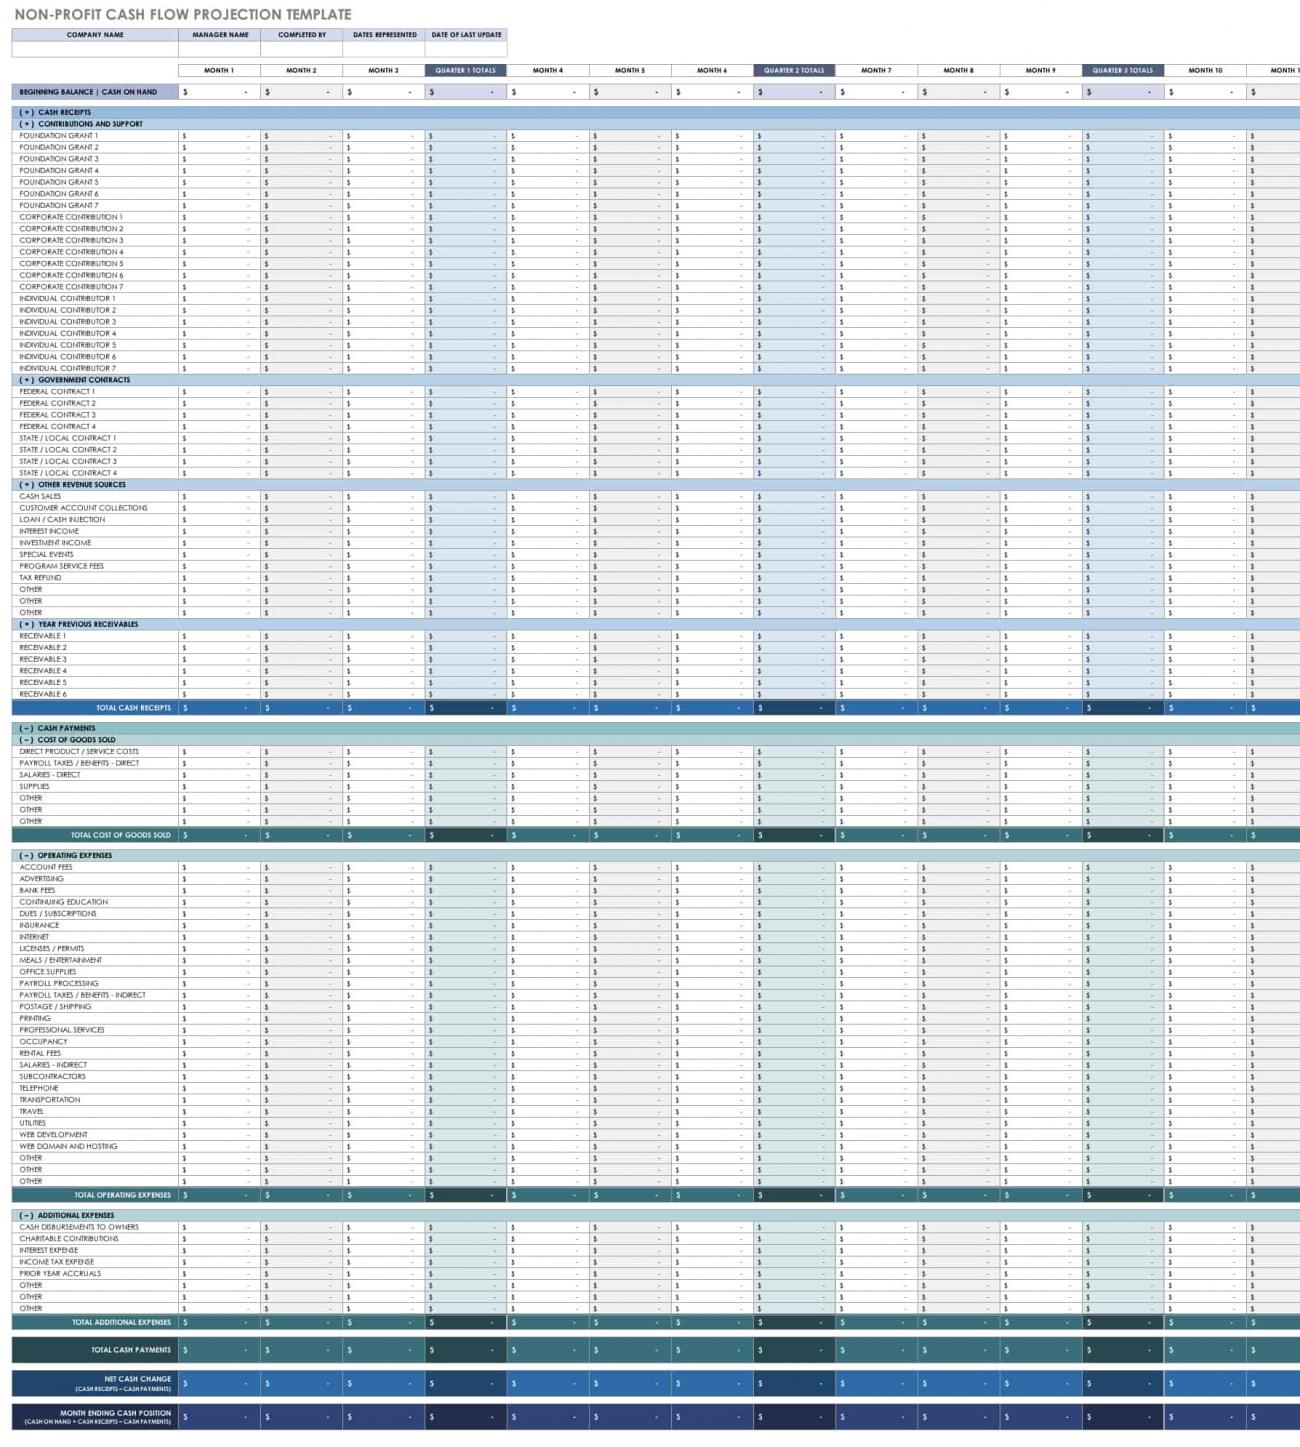Click the Company Name input cell
This screenshot has height=1447, width=1300.
(95, 49)
